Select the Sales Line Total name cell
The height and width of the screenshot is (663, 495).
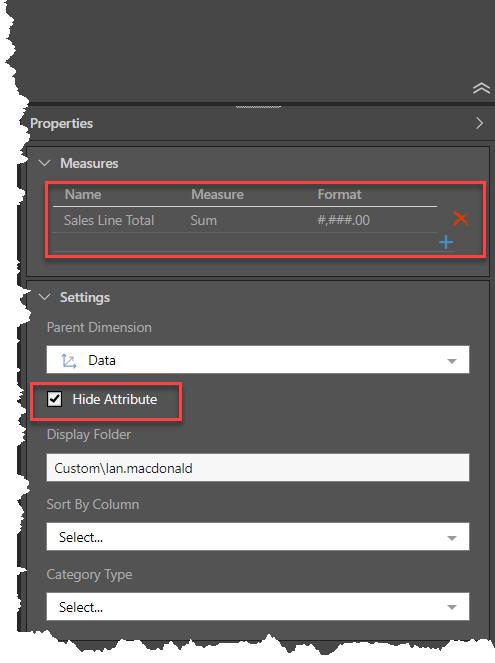109,220
